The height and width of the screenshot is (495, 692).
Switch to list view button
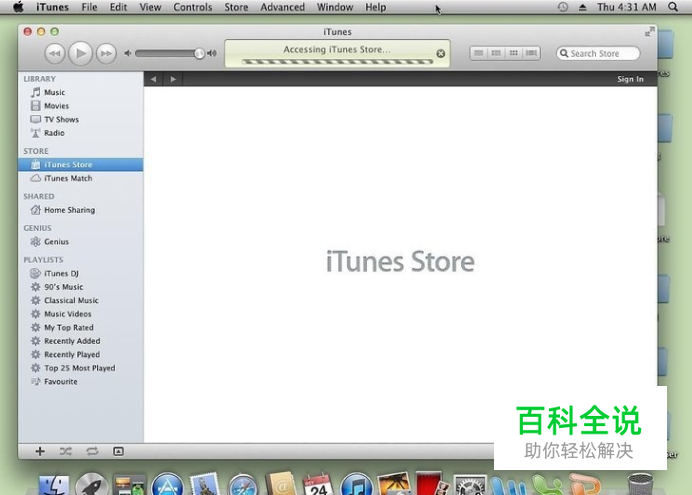click(x=478, y=53)
